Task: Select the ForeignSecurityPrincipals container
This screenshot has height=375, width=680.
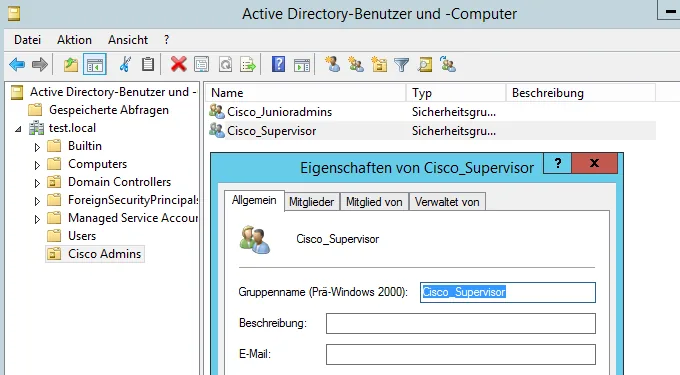Action: coord(133,200)
